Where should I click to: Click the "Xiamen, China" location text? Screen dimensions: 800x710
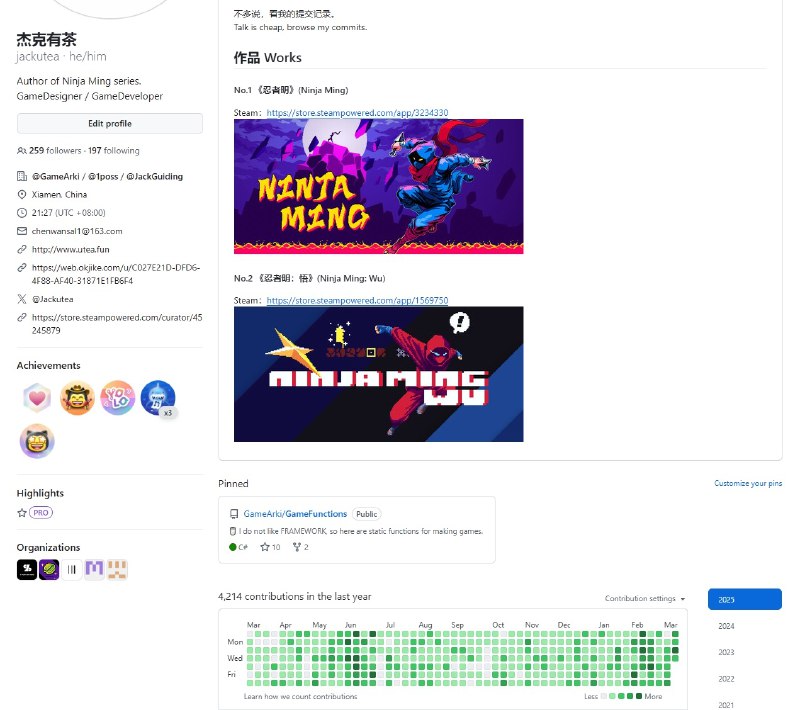tap(59, 194)
